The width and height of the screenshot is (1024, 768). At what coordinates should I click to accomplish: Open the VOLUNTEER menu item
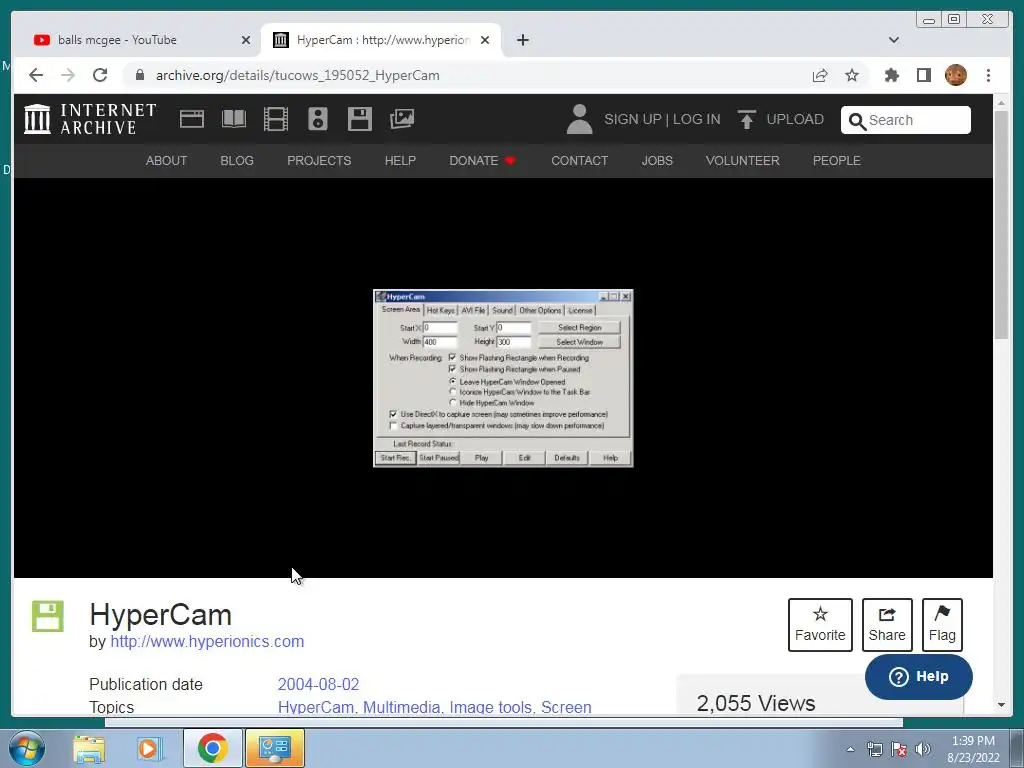[x=743, y=161]
